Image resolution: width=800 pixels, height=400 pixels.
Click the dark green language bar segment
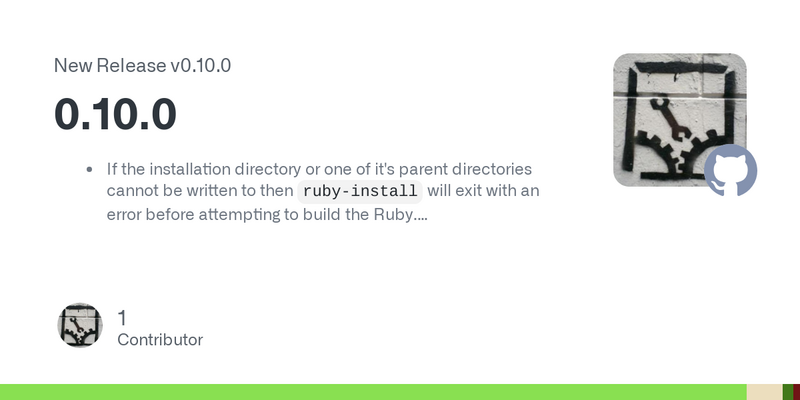[788, 392]
